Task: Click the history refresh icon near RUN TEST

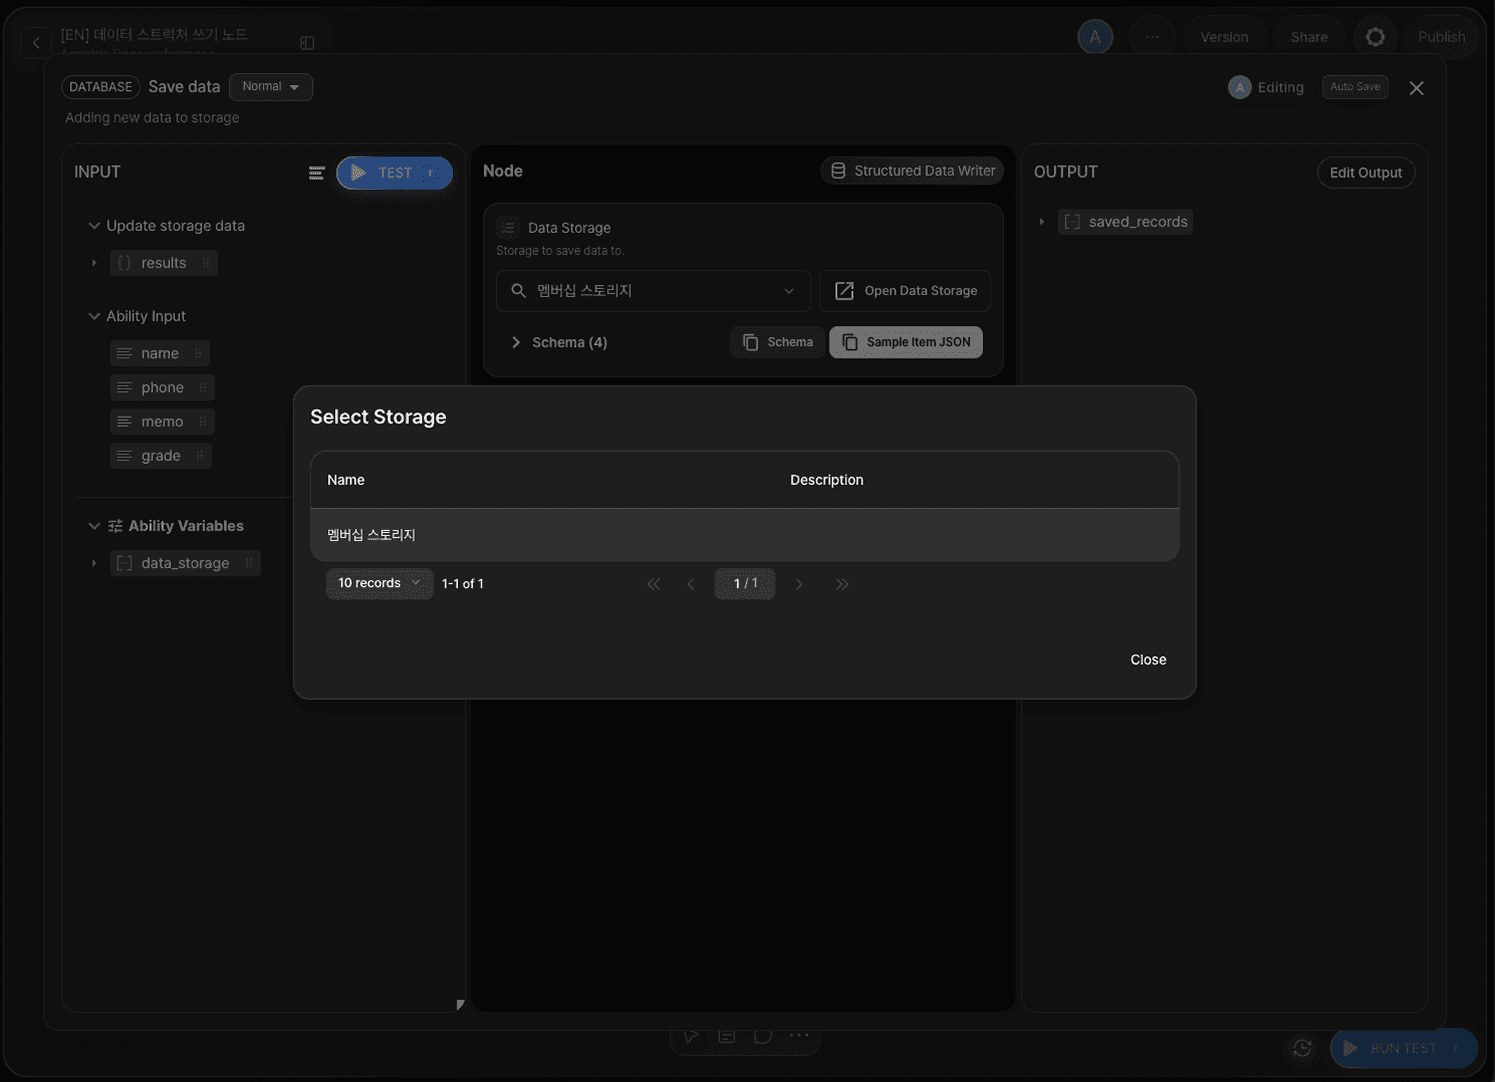Action: [1302, 1048]
